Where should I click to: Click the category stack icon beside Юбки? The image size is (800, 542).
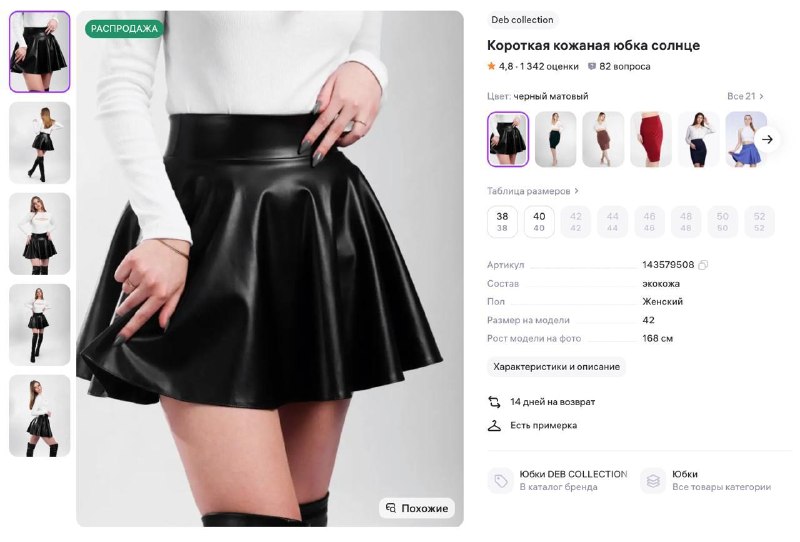click(653, 481)
